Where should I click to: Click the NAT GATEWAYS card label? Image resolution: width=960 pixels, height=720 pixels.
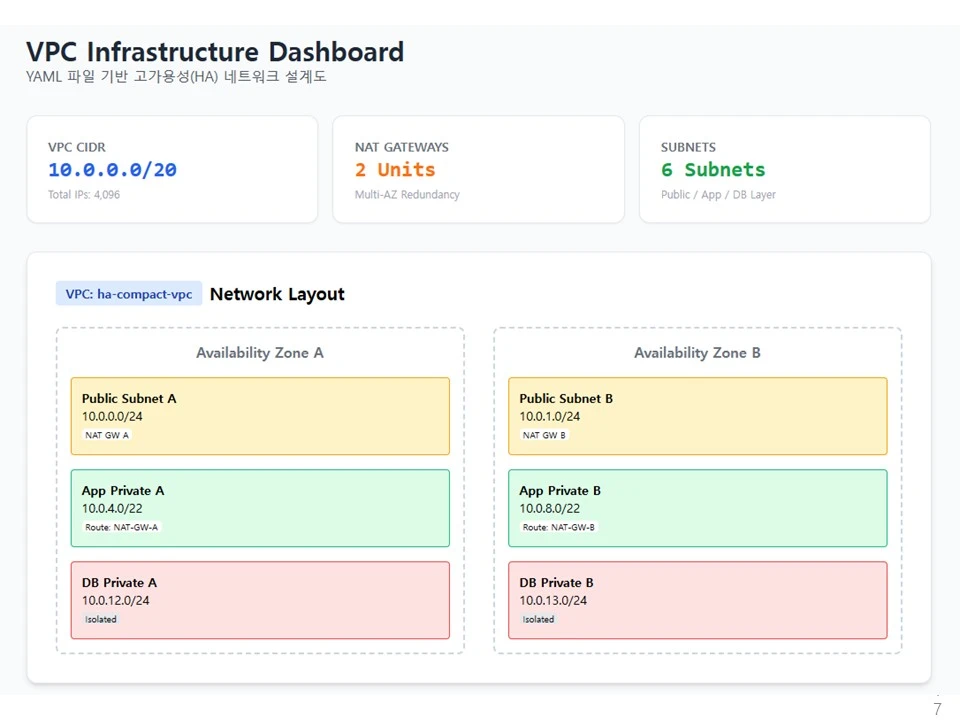tap(402, 148)
